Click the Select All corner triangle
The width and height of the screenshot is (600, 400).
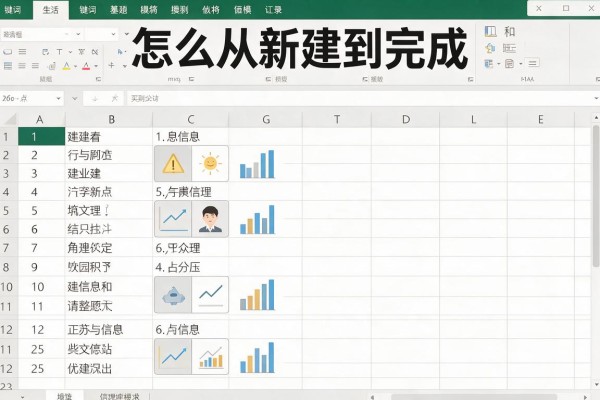[x=9, y=119]
